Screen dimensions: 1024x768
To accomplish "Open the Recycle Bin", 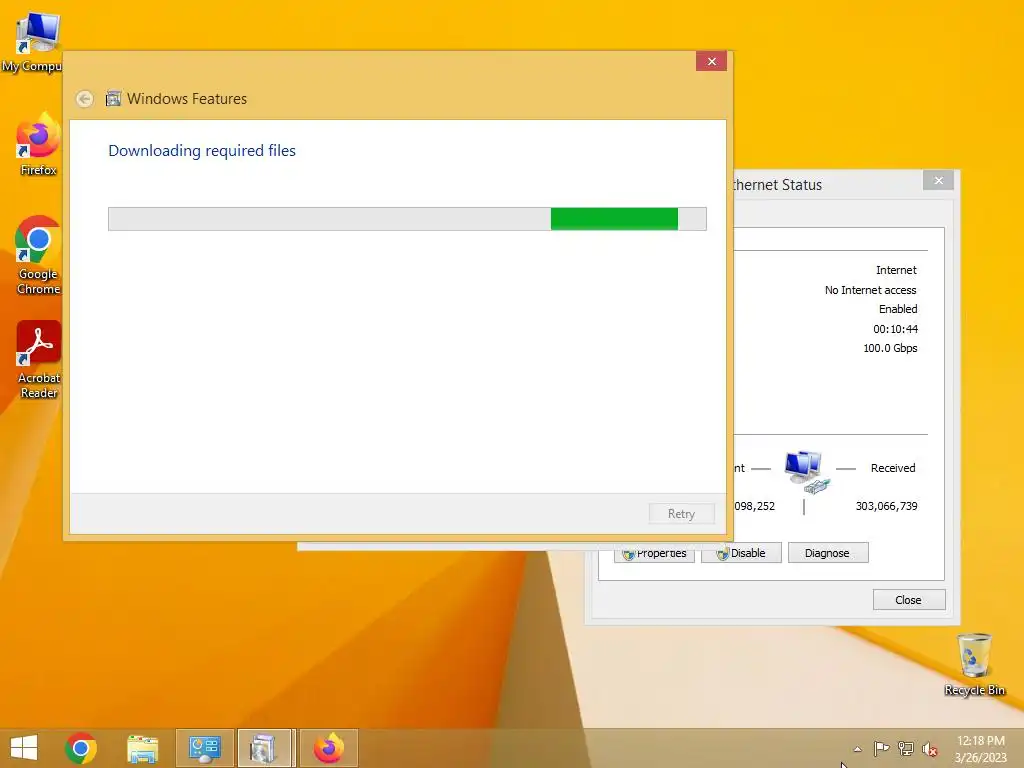I will coord(974,664).
